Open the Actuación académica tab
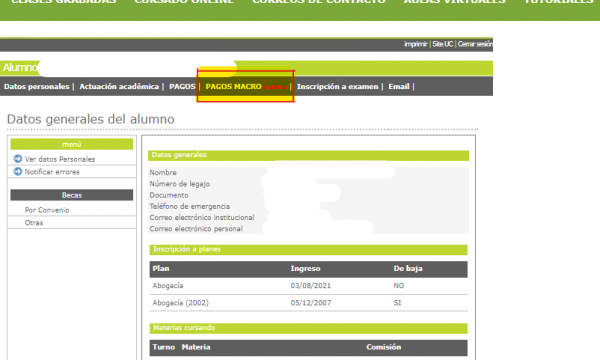The width and height of the screenshot is (600, 360). (119, 86)
